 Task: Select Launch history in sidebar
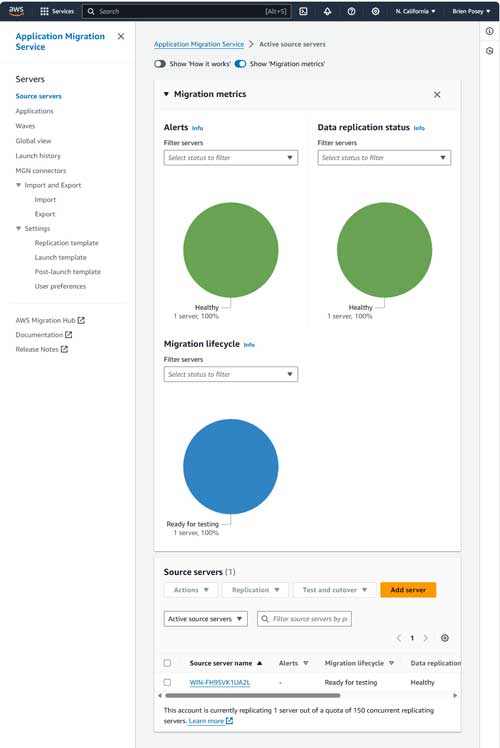click(x=38, y=156)
